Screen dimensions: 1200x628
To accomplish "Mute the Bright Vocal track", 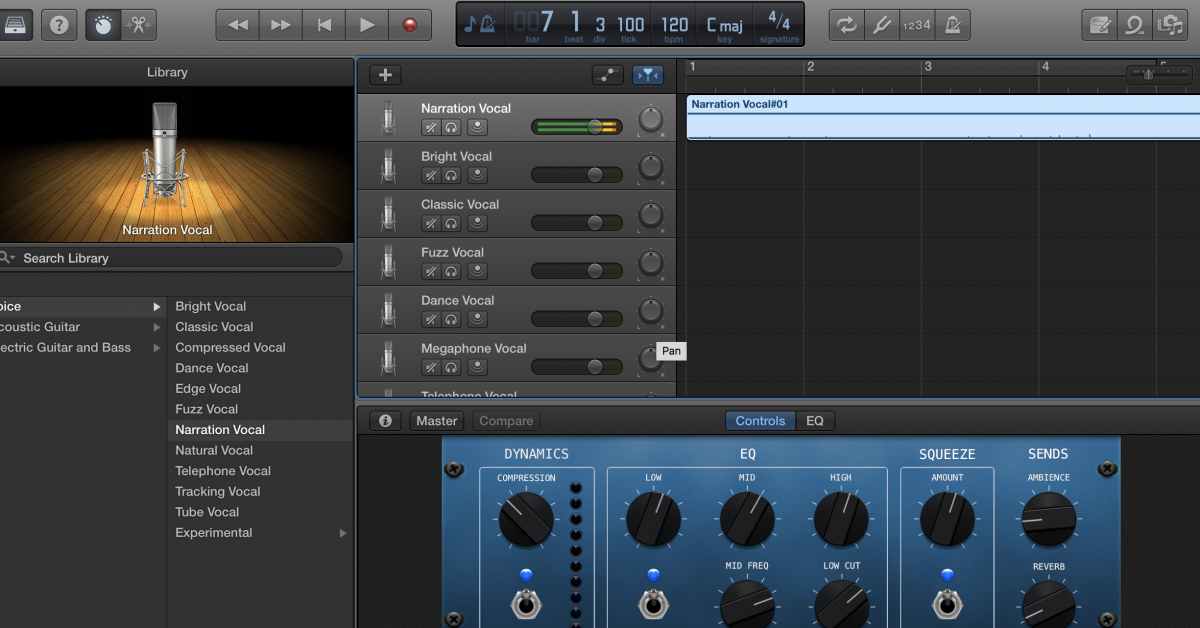I will (x=430, y=175).
